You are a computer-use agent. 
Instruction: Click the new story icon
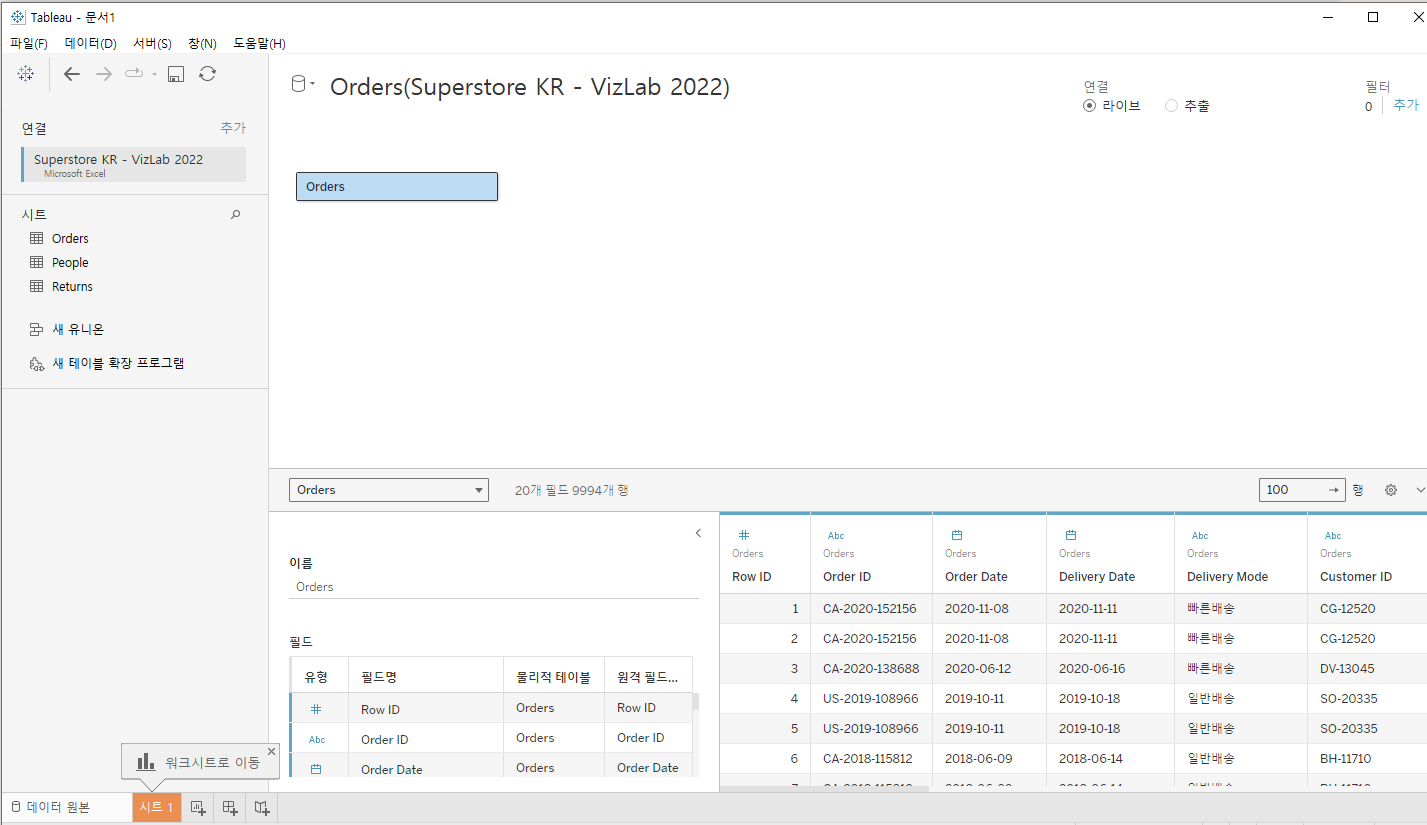coord(262,808)
